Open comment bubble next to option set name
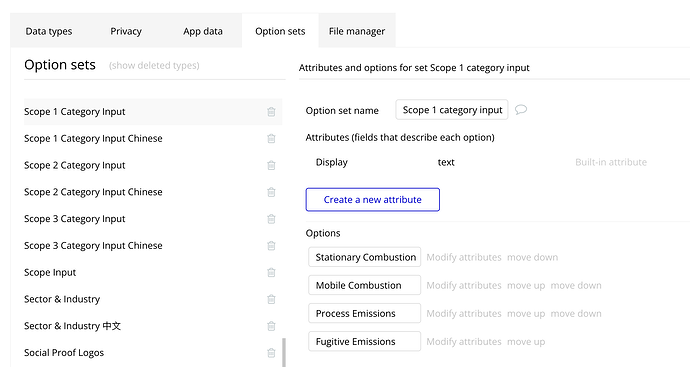Image resolution: width=690 pixels, height=367 pixels. pyautogui.click(x=521, y=110)
